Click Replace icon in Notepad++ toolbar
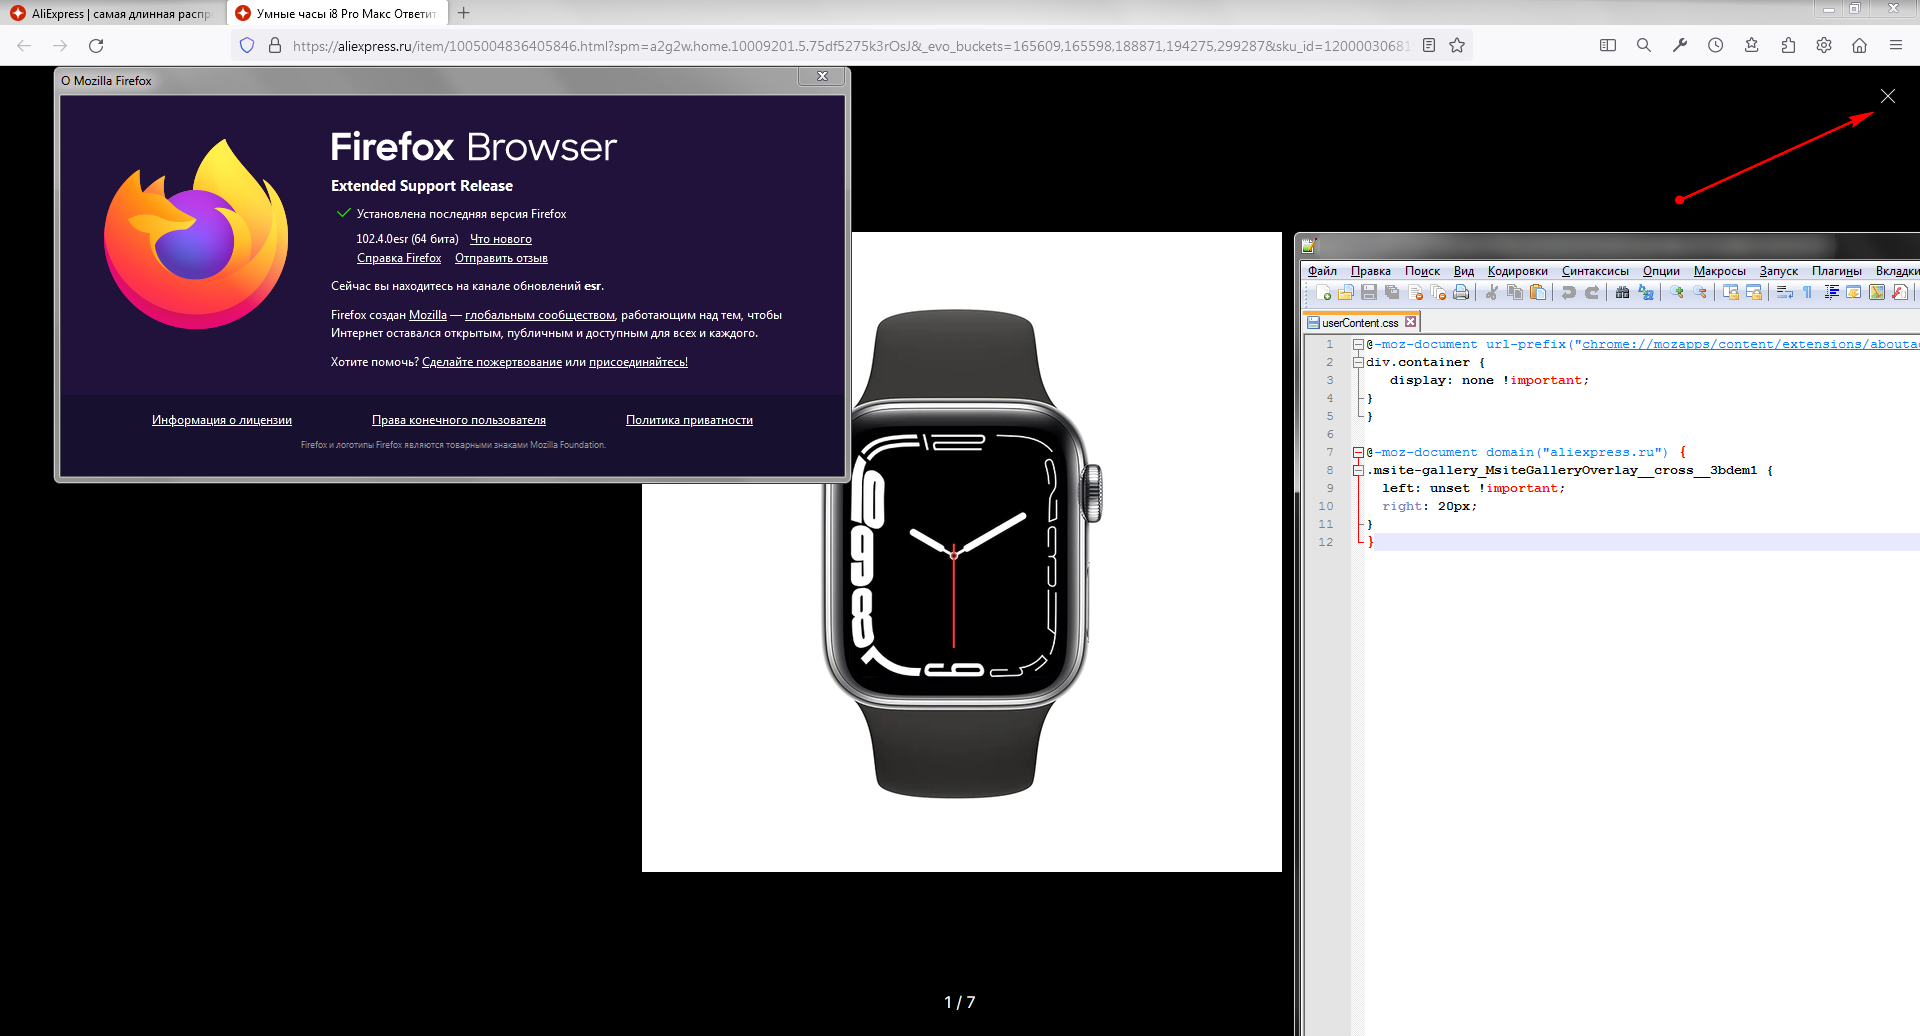 tap(1645, 292)
